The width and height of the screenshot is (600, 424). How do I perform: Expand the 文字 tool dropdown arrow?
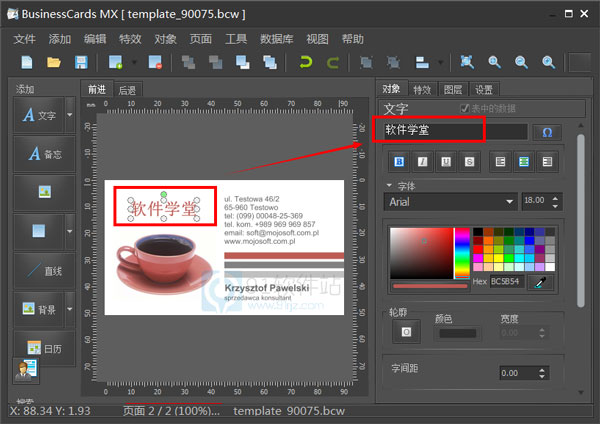(69, 116)
